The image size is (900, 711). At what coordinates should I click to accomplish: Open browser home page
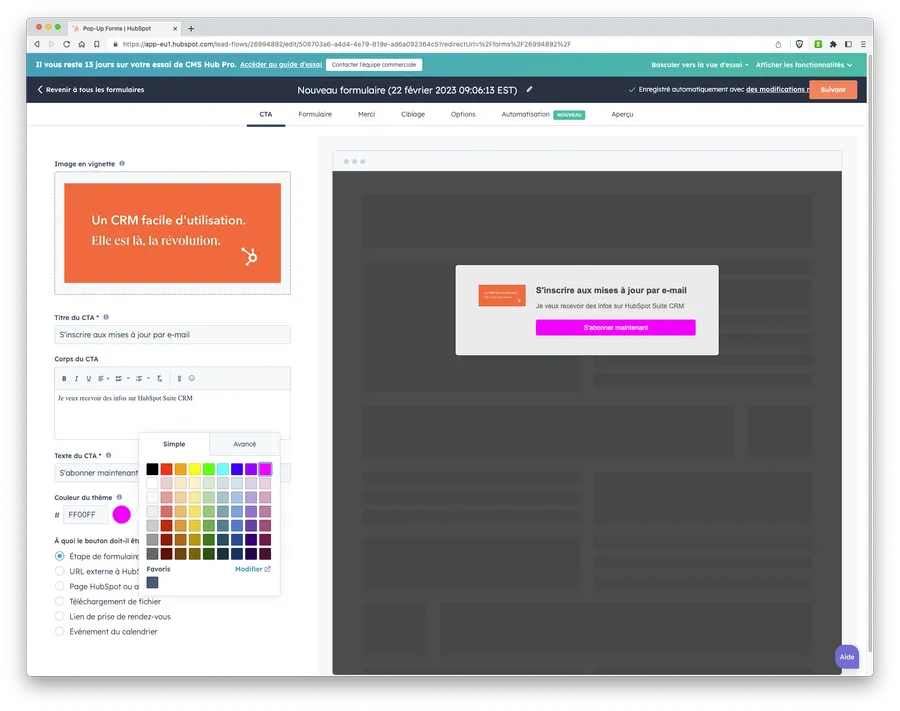82,44
